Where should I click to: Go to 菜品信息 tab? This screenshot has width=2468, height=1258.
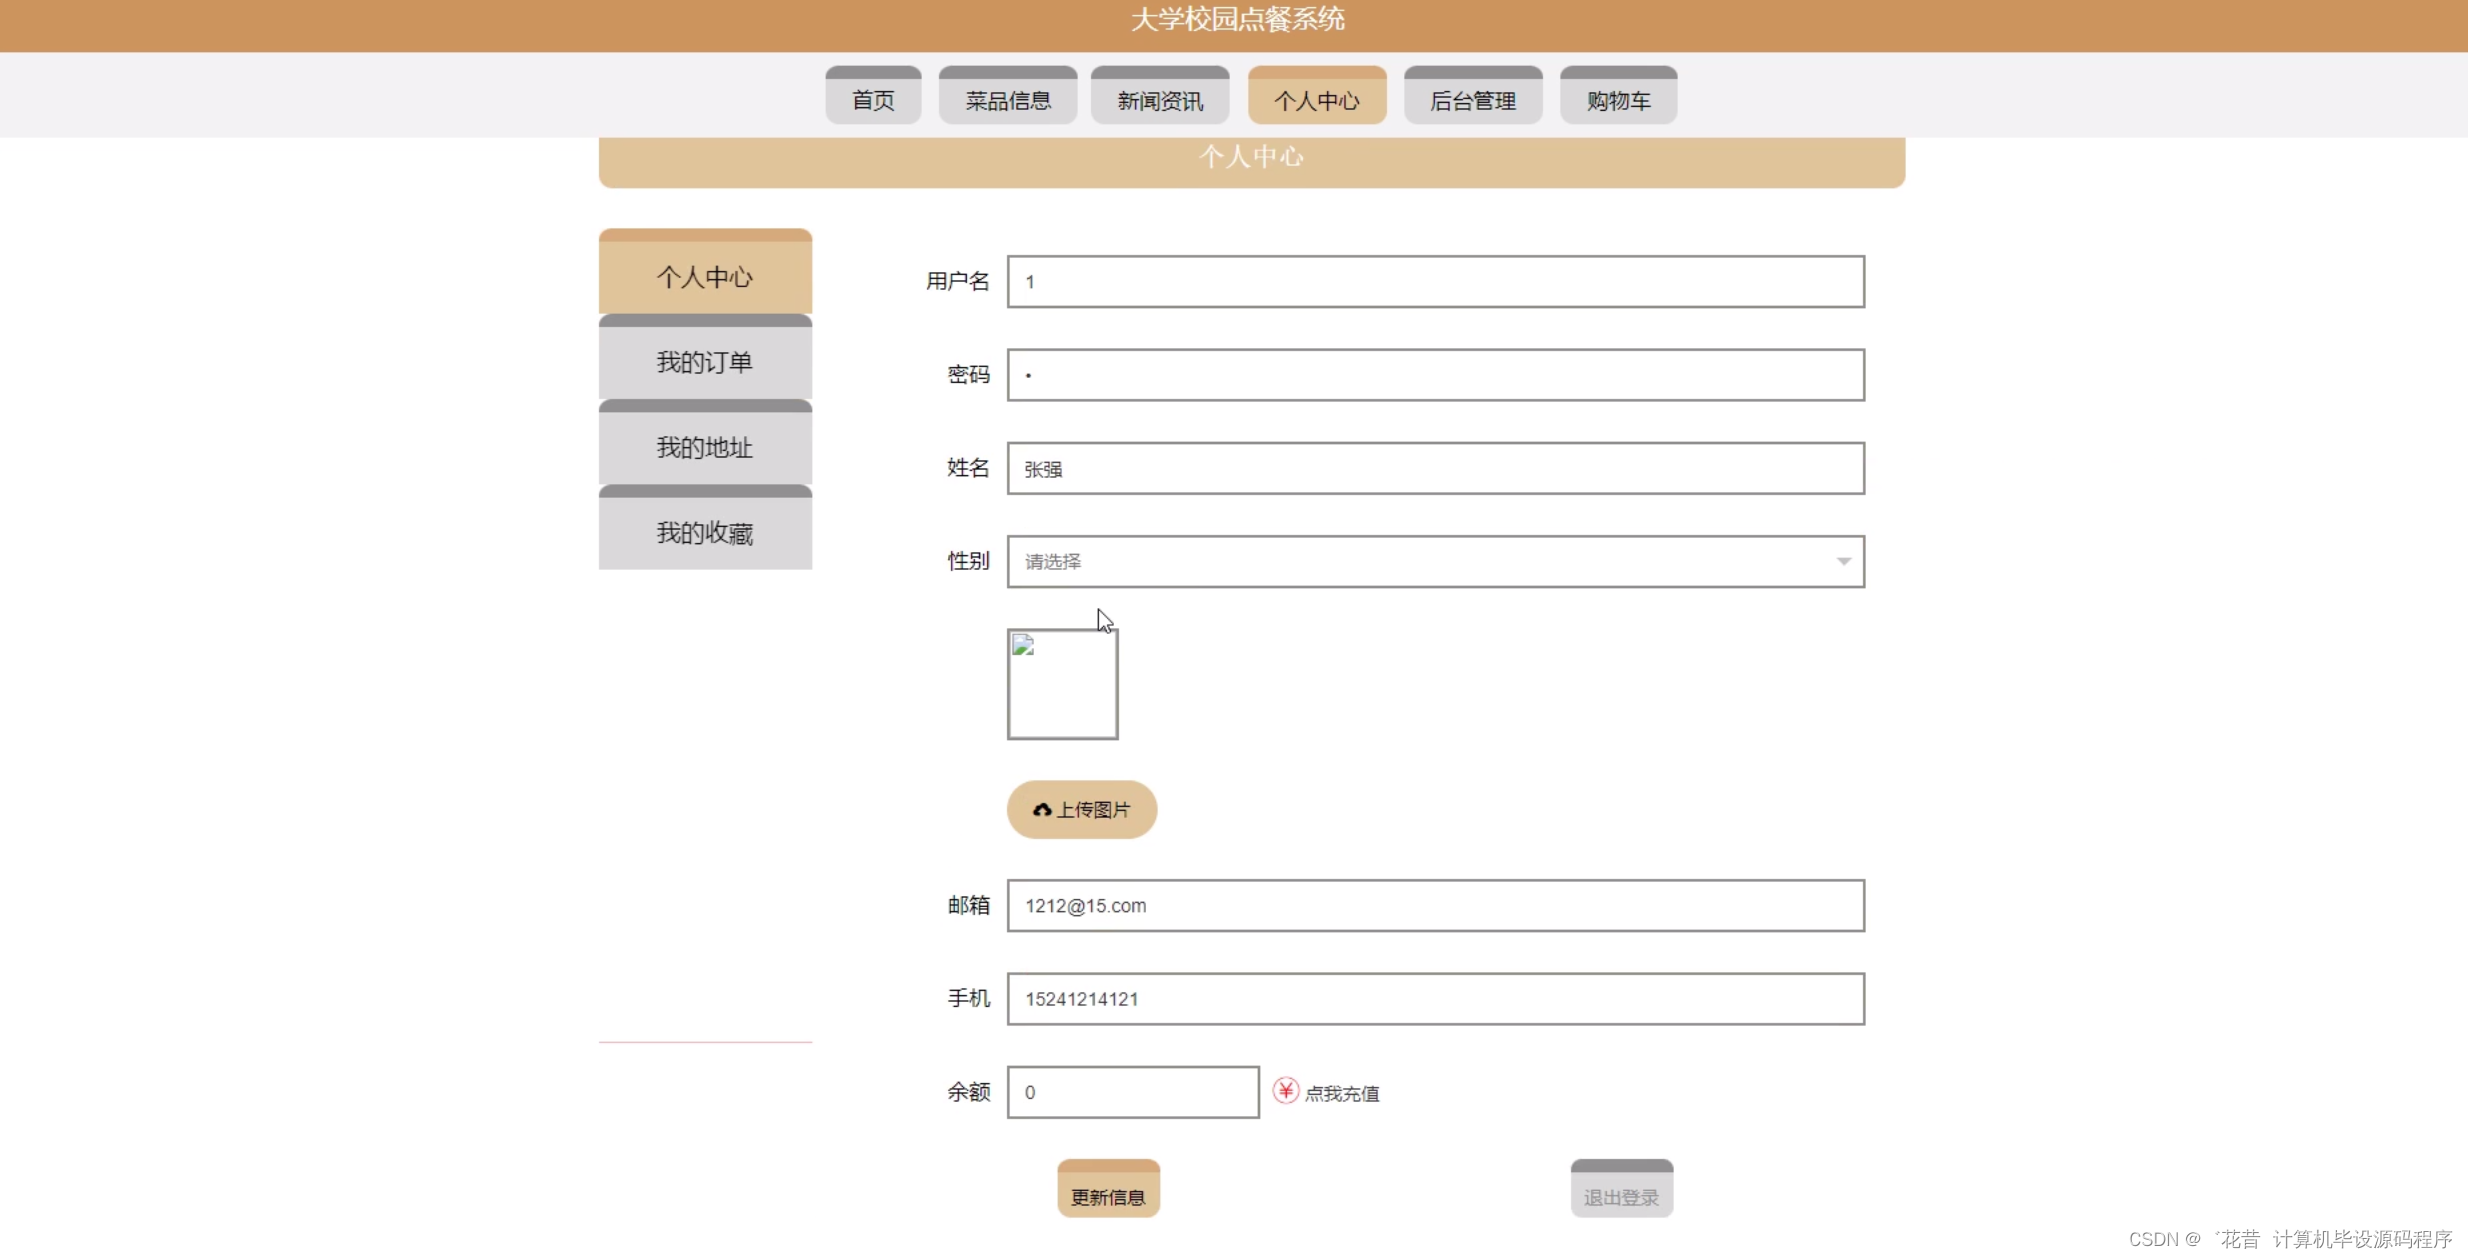(x=1007, y=100)
